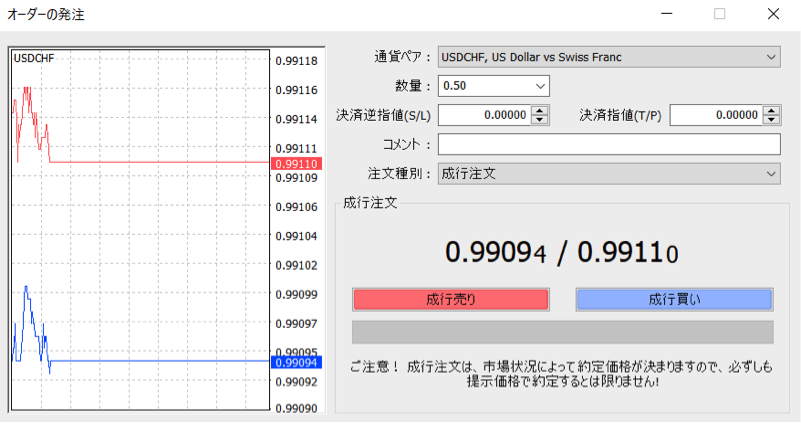Click the 0.99106 price axis label
This screenshot has width=801, height=423.
pyautogui.click(x=296, y=207)
